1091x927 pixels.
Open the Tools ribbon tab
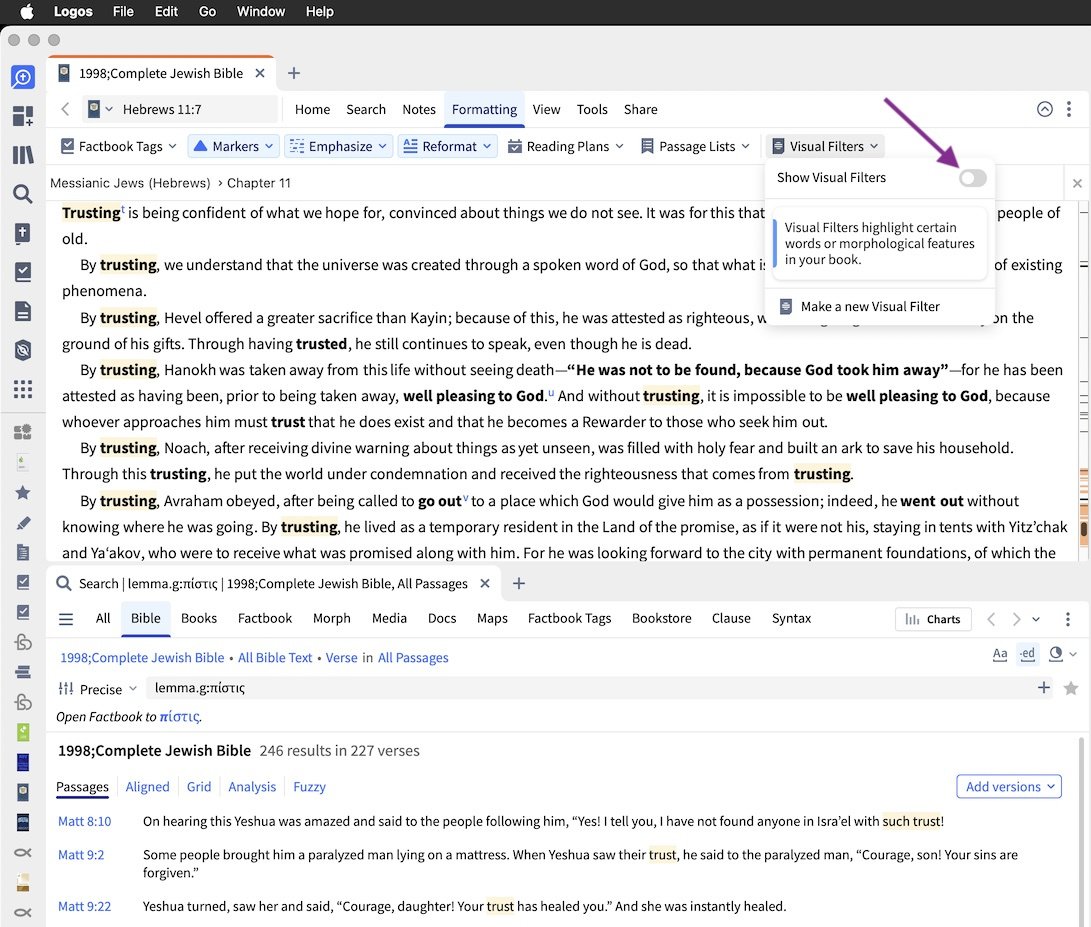point(592,109)
